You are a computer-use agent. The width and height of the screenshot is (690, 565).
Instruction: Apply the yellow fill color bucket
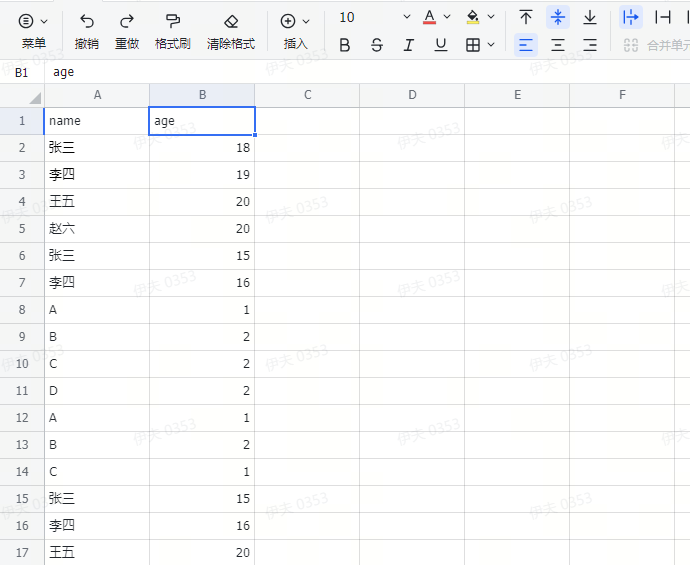[x=473, y=17]
